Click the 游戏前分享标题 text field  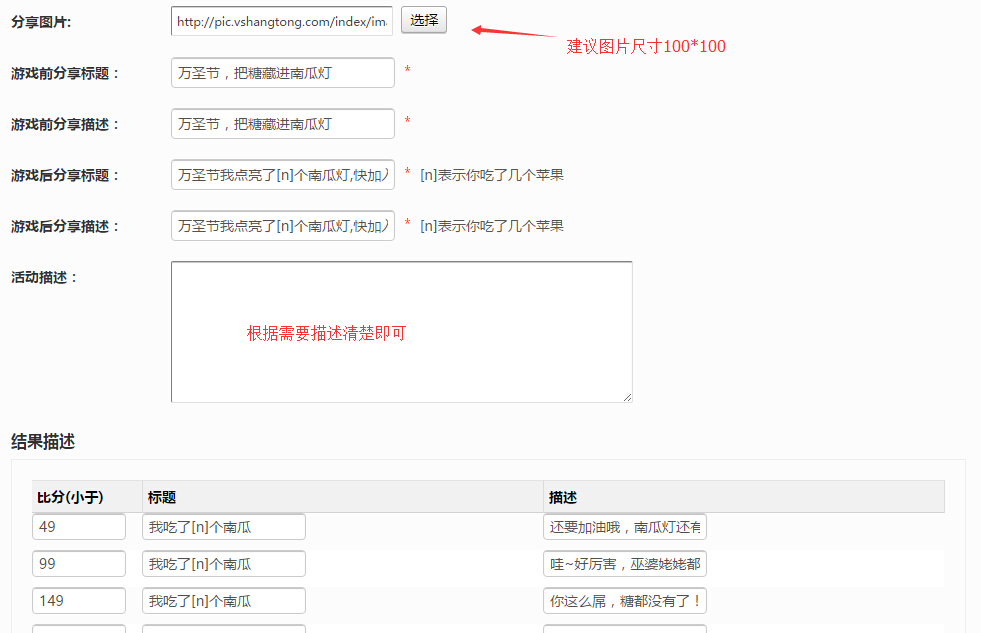282,73
